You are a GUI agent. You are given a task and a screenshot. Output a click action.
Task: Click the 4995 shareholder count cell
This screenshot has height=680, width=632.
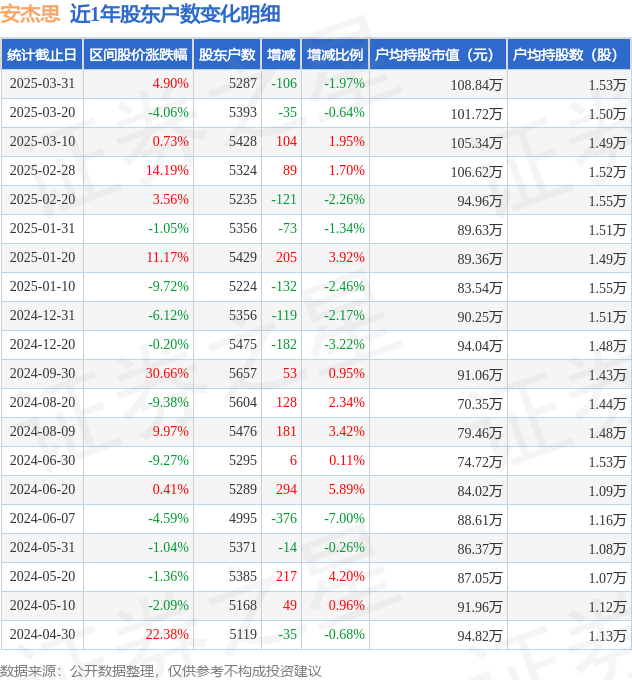(243, 518)
